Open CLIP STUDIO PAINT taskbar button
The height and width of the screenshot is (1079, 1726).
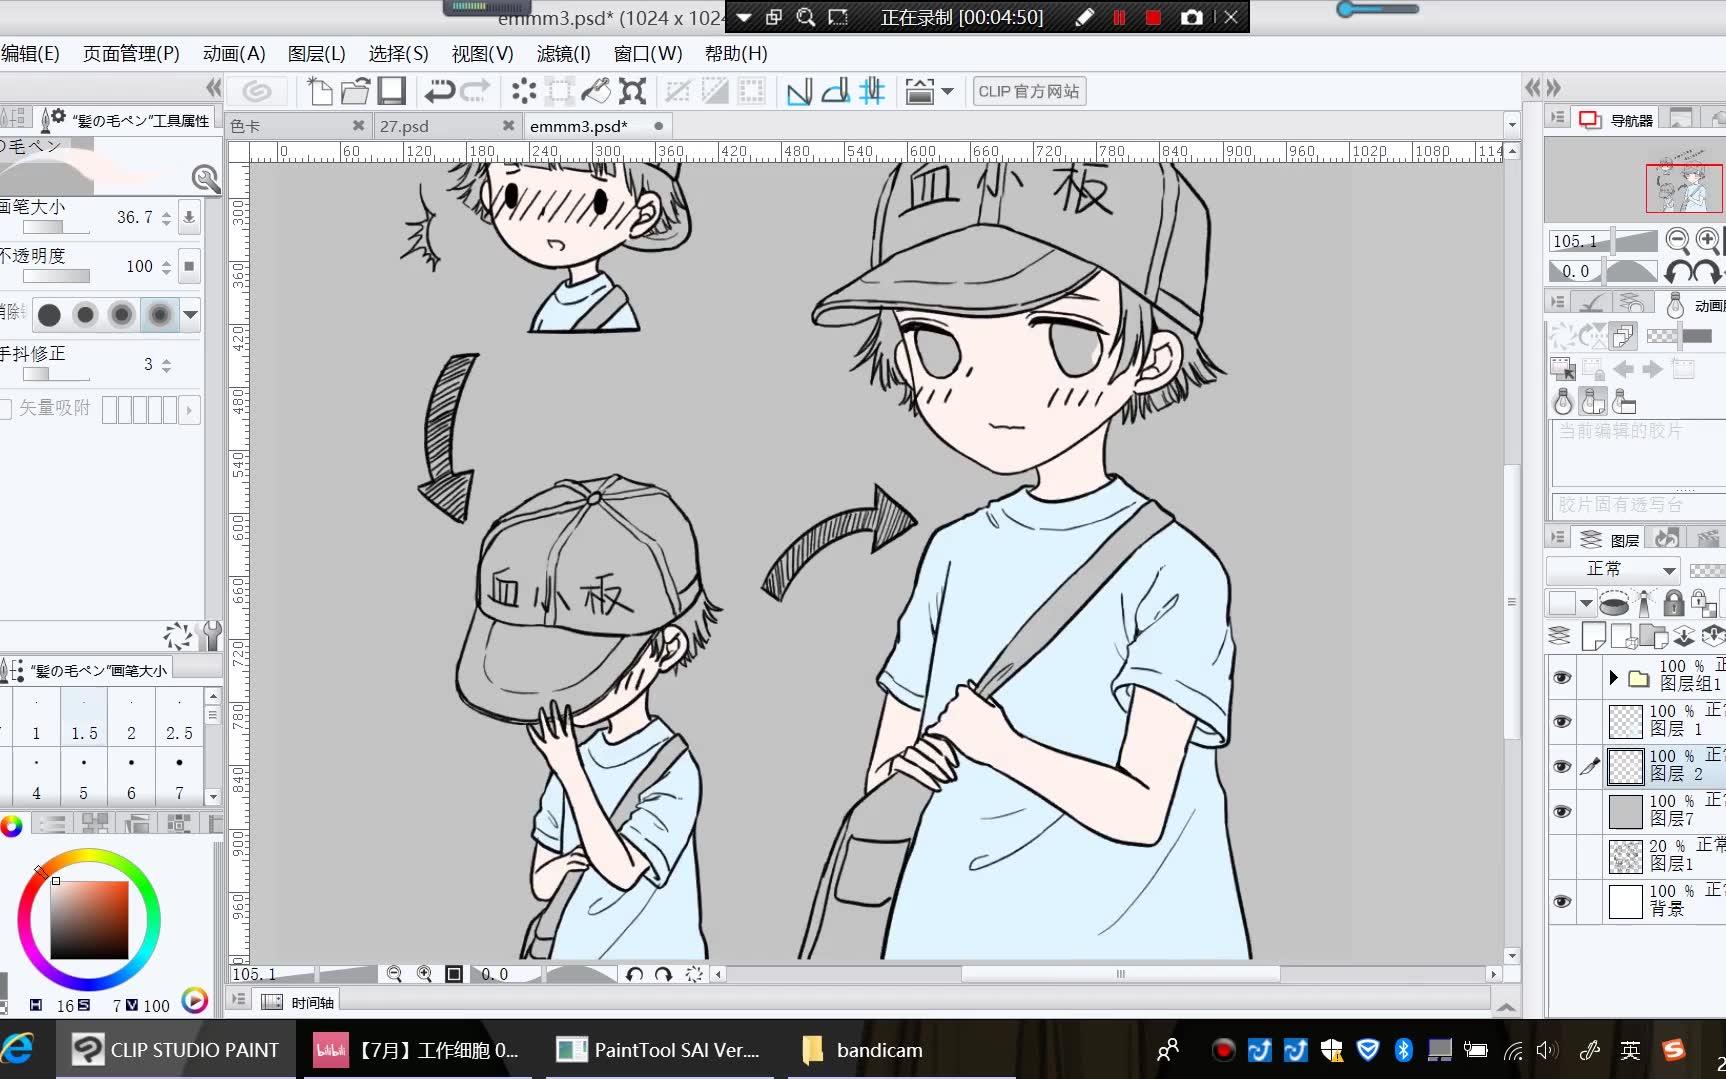176,1050
